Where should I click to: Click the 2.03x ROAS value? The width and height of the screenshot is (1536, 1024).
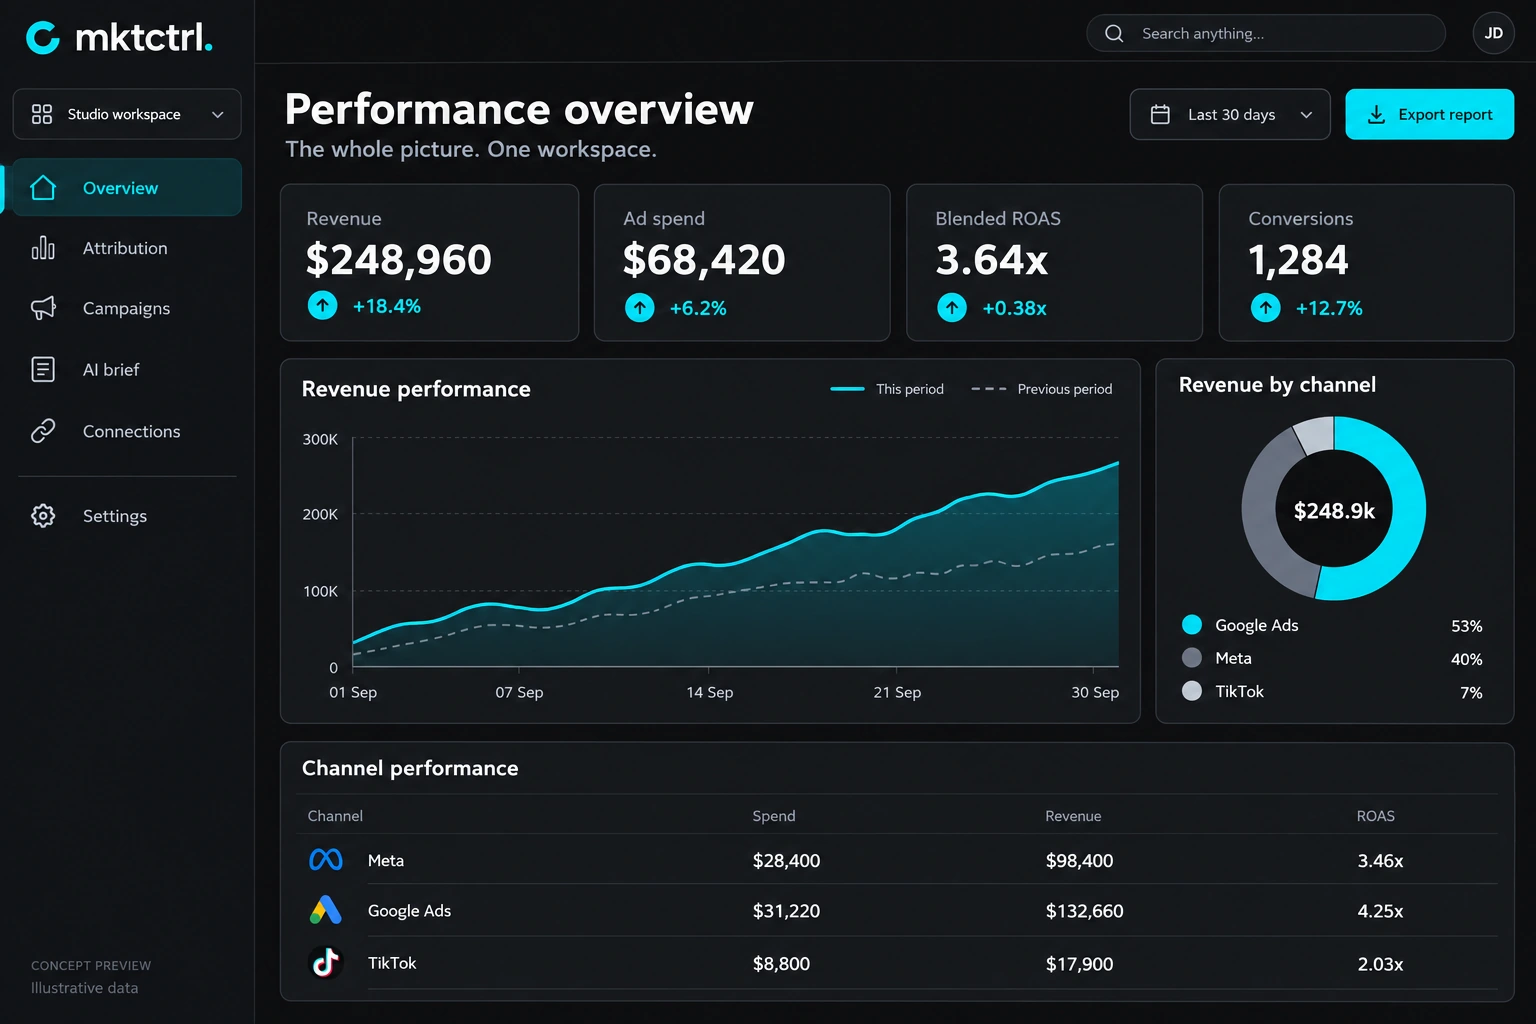[x=1380, y=964]
